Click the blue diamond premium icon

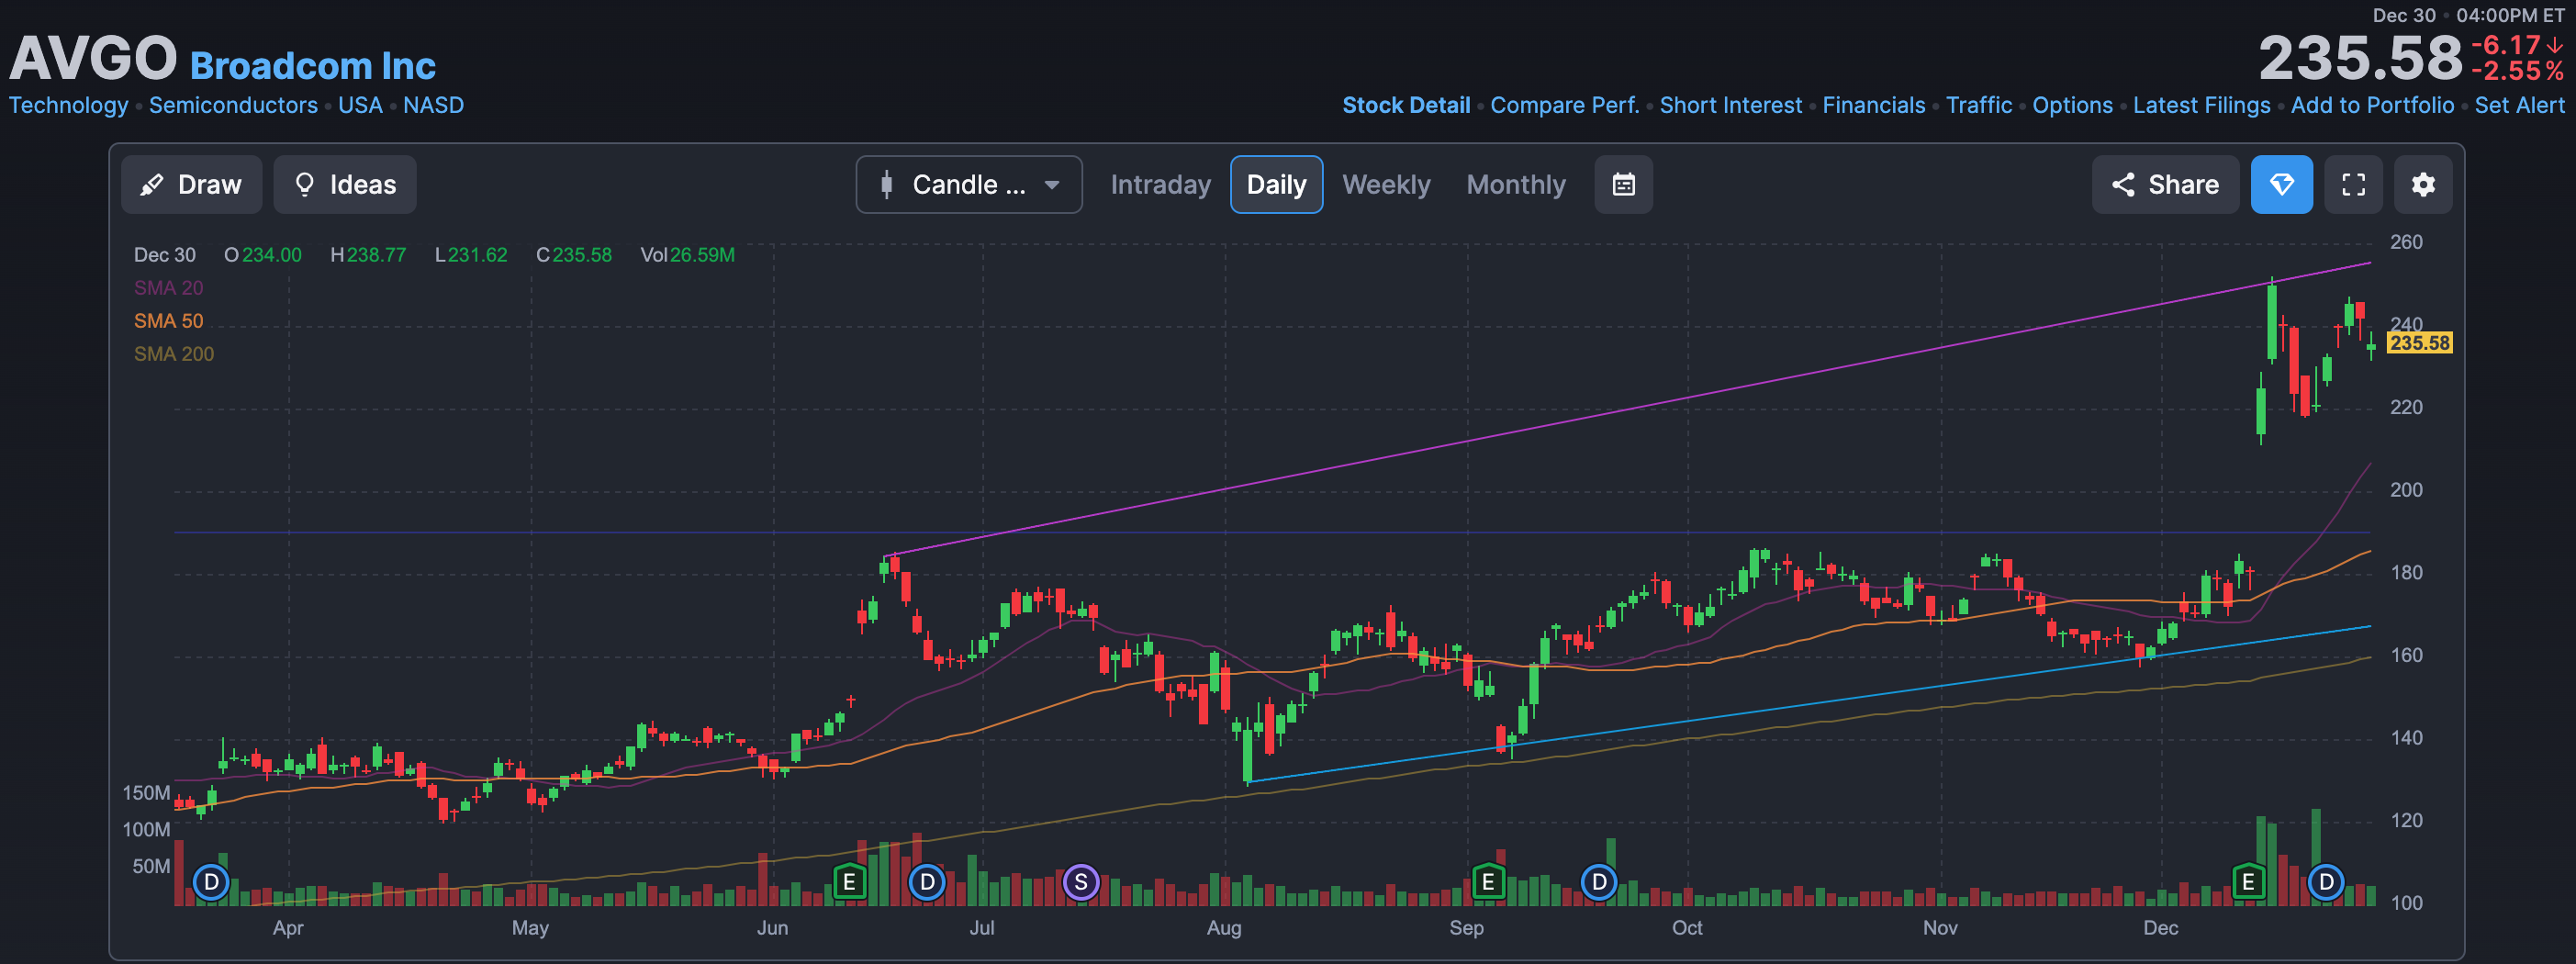(2281, 185)
